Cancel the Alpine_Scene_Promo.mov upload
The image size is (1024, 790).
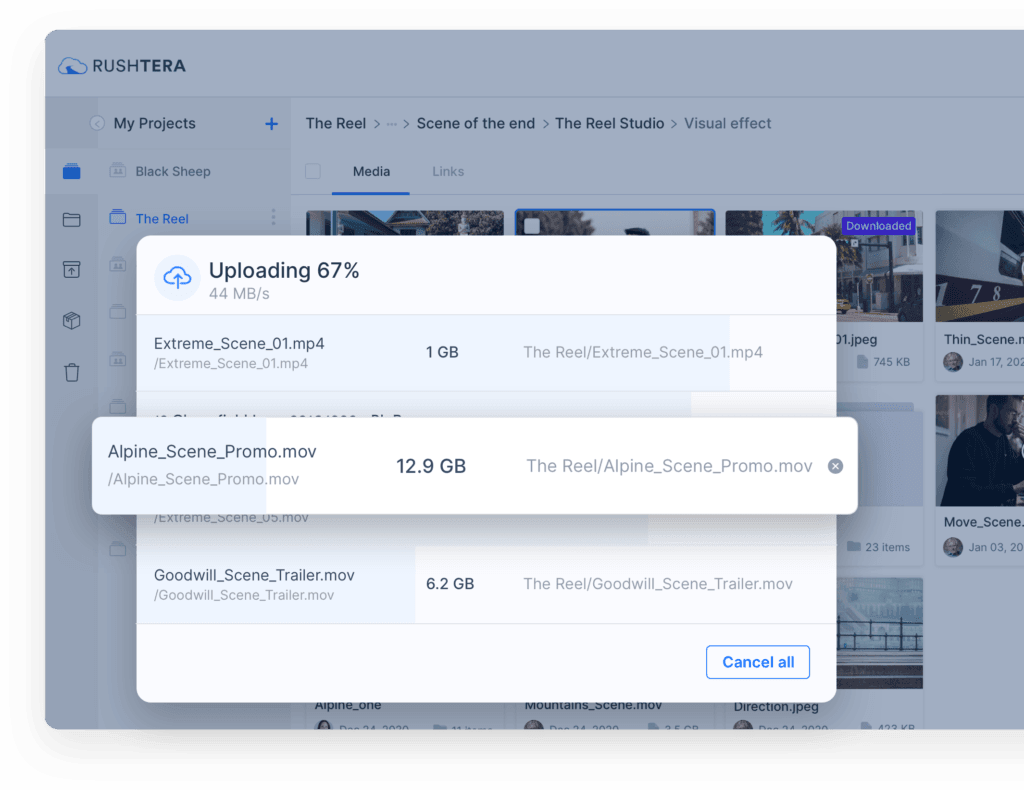coord(835,466)
